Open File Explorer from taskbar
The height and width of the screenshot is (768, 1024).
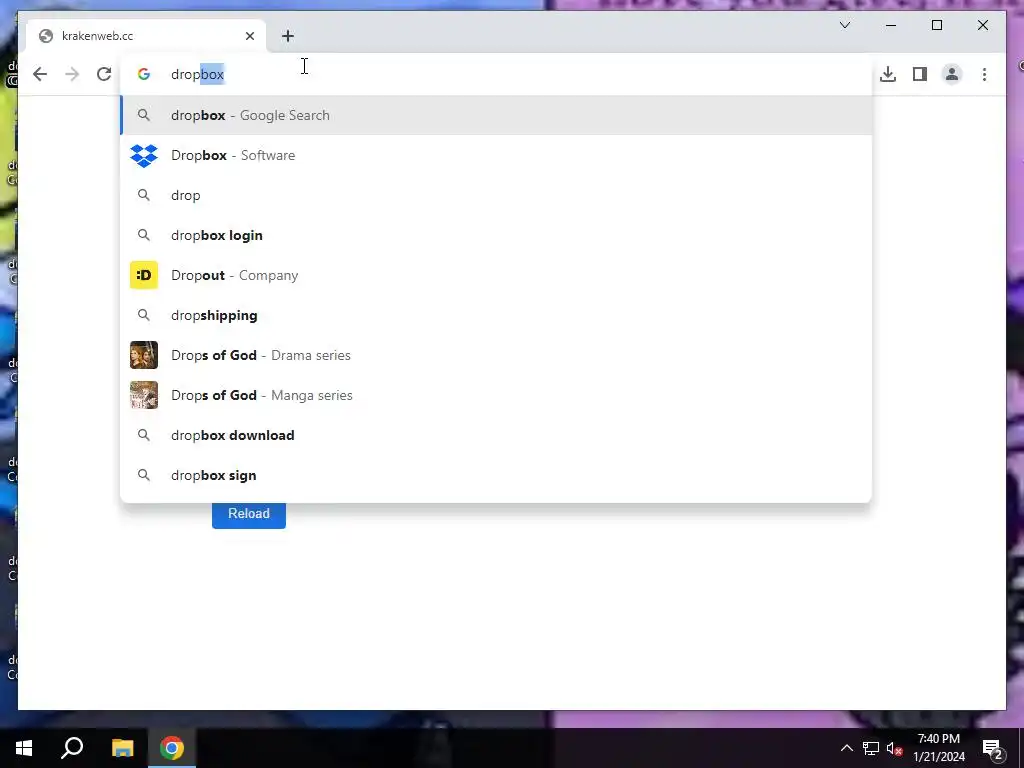(x=122, y=748)
